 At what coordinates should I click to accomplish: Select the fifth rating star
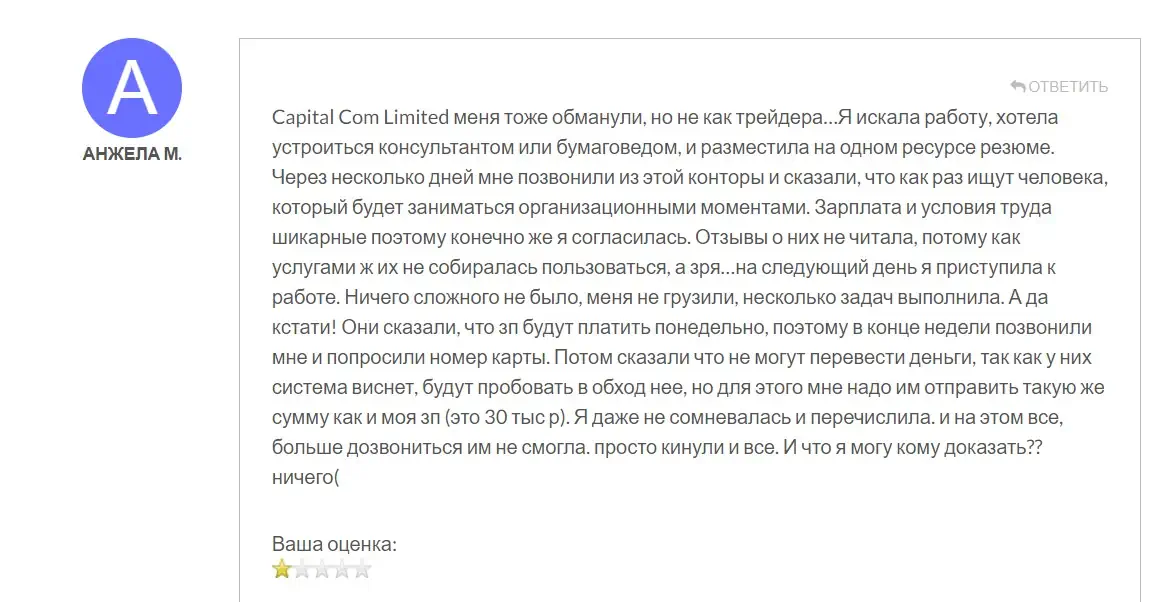pyautogui.click(x=362, y=569)
